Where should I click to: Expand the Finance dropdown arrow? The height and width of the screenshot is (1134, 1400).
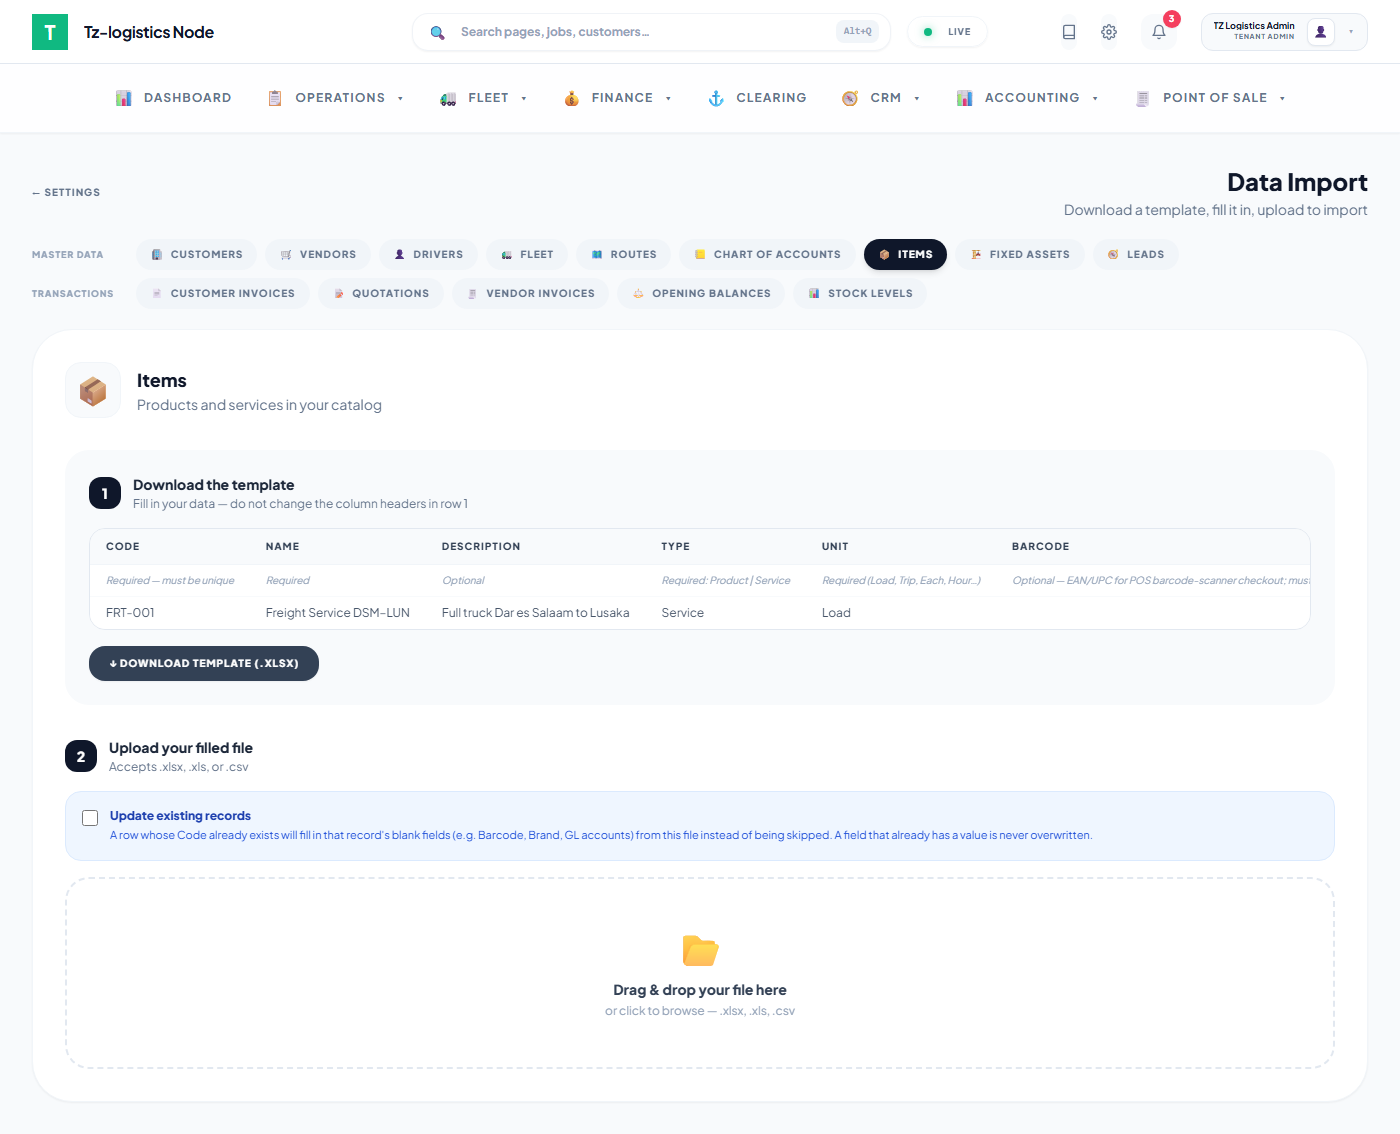(668, 98)
